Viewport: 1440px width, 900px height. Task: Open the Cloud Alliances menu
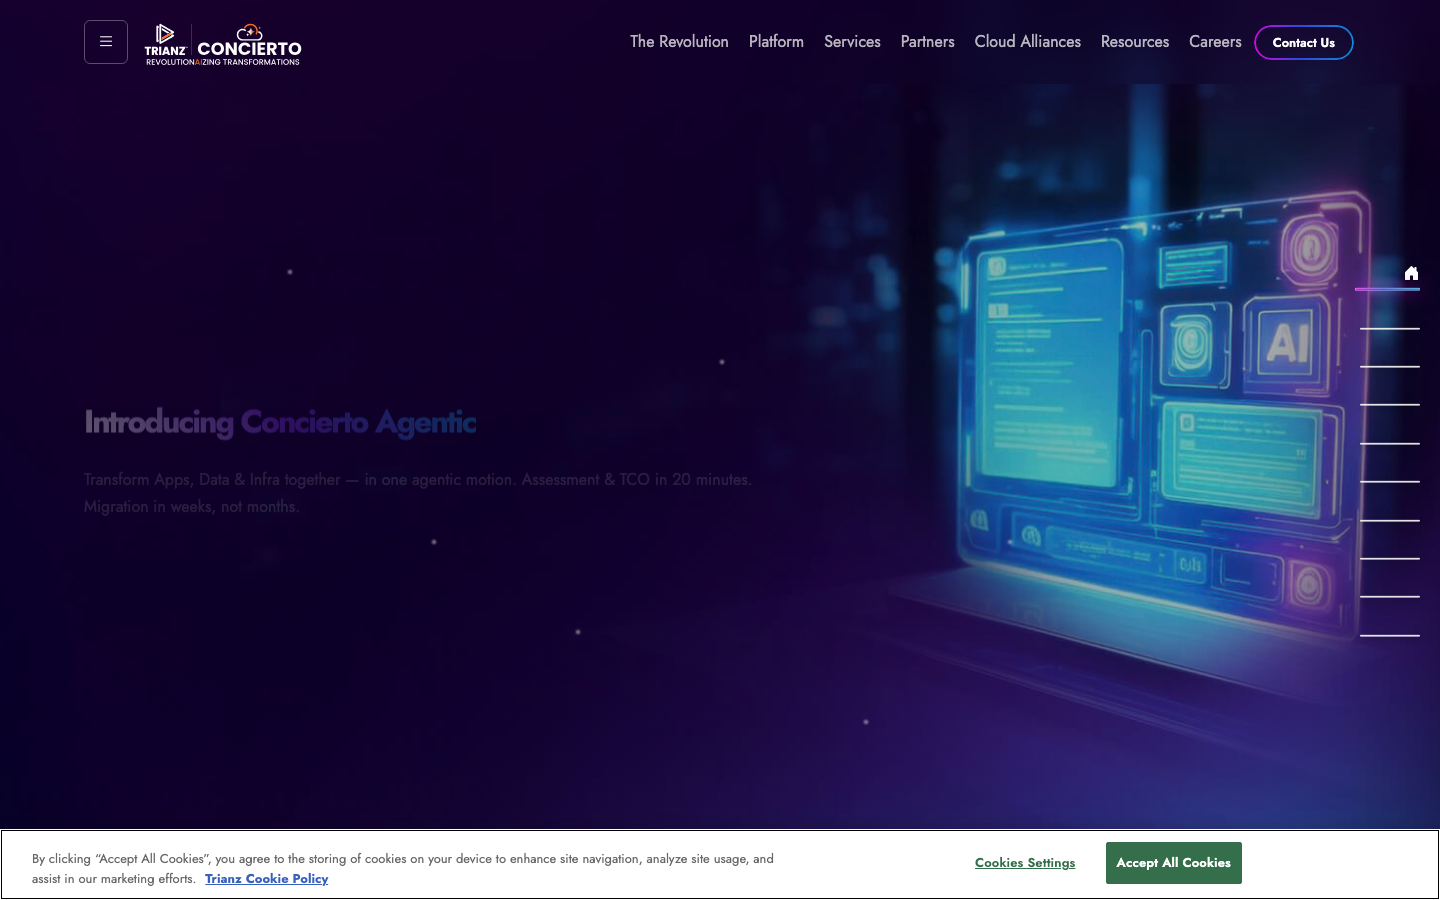[1028, 42]
